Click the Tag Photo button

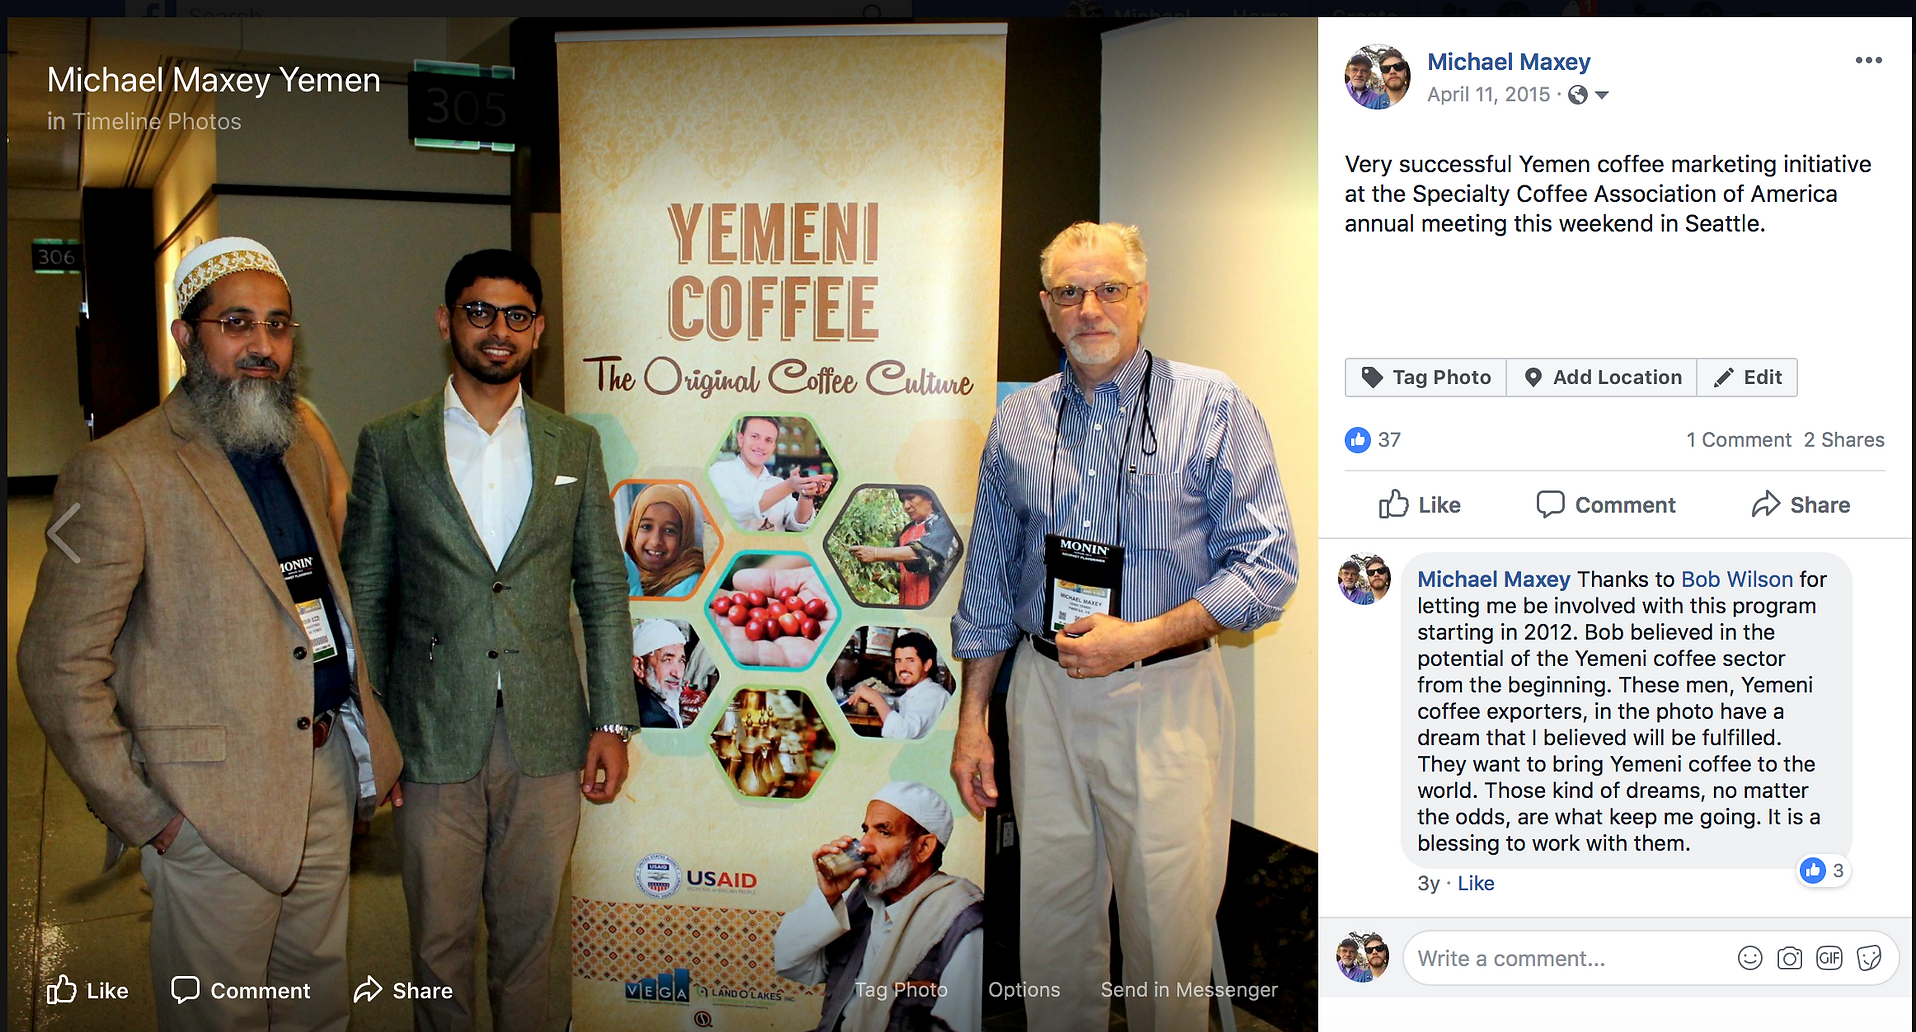[x=1426, y=377]
